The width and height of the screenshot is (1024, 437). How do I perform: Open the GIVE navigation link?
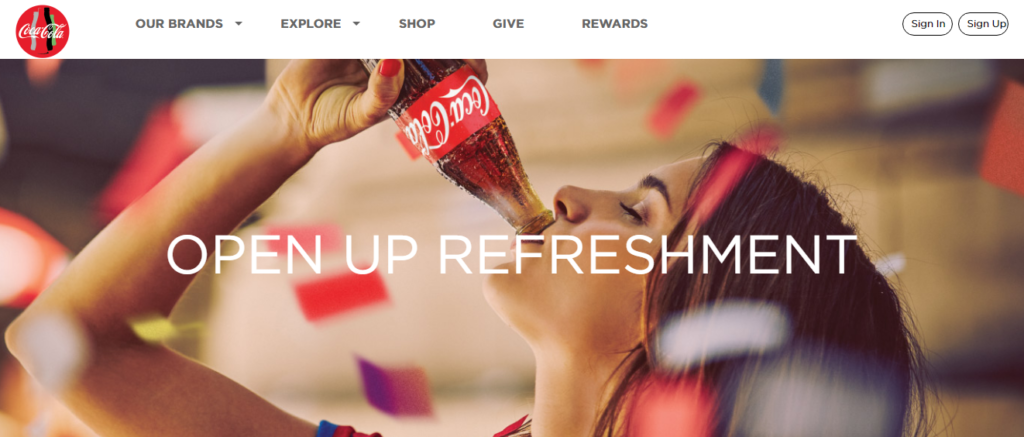508,24
